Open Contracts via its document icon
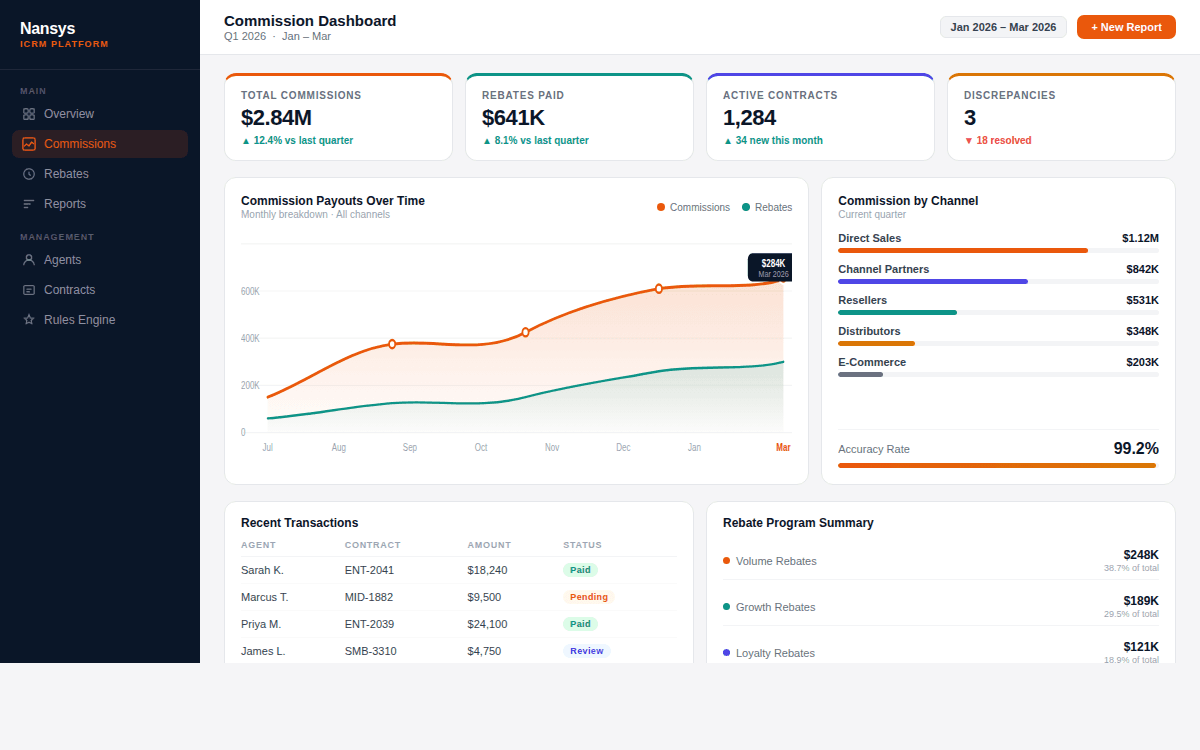Screen dimensions: 1200x750 click(x=30, y=289)
